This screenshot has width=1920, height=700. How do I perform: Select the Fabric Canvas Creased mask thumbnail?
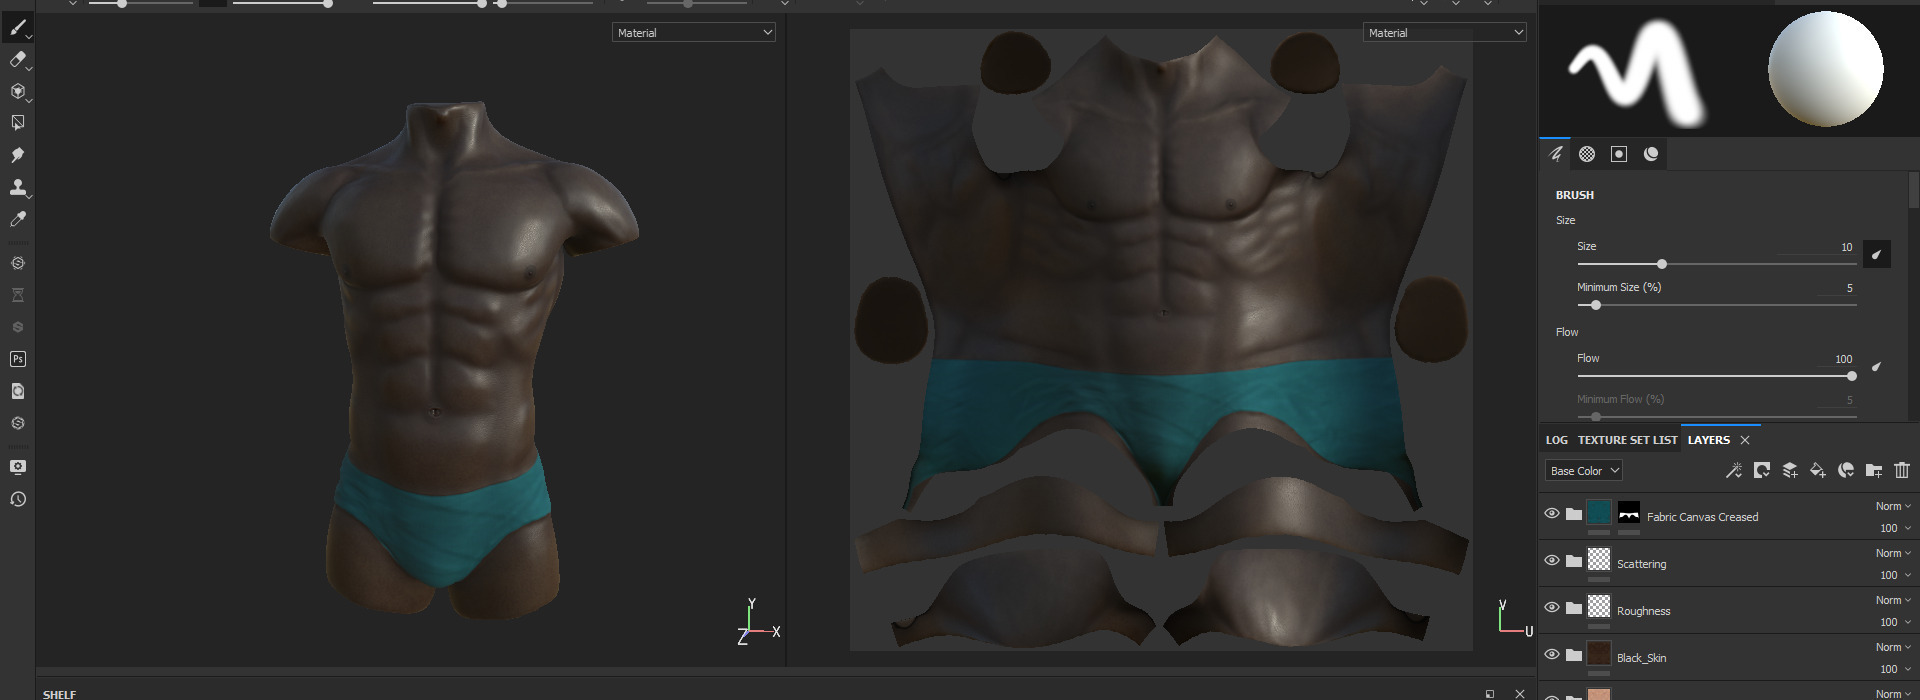1628,514
